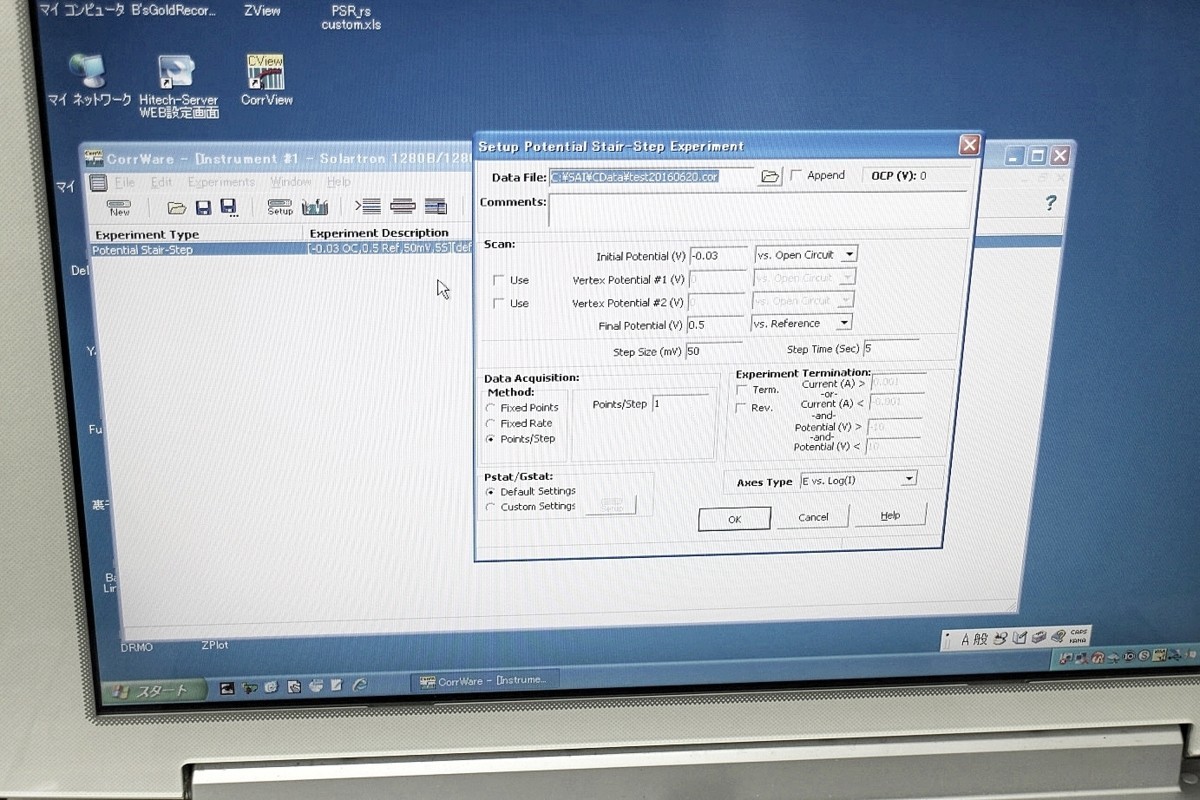Viewport: 1200px width, 800px height.
Task: Click the Step Time (Sec) field
Action: [x=890, y=348]
